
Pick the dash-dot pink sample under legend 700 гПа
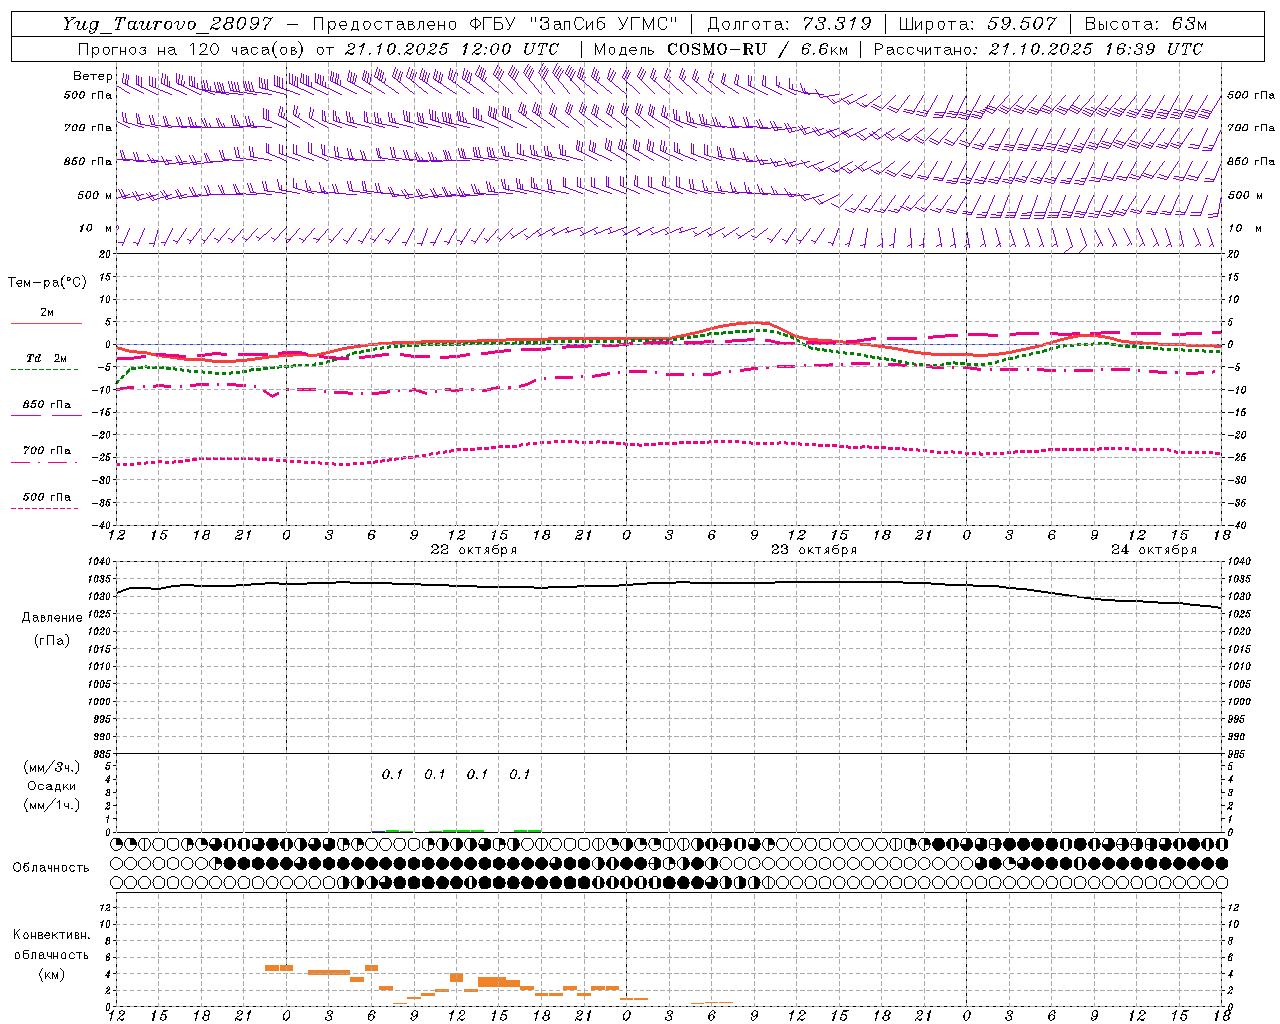45,462
